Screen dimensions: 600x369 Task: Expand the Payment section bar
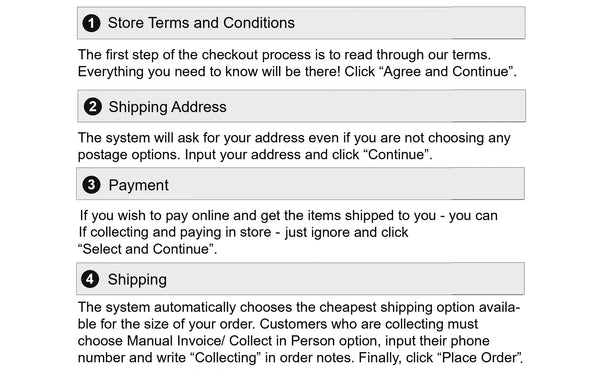pos(300,184)
